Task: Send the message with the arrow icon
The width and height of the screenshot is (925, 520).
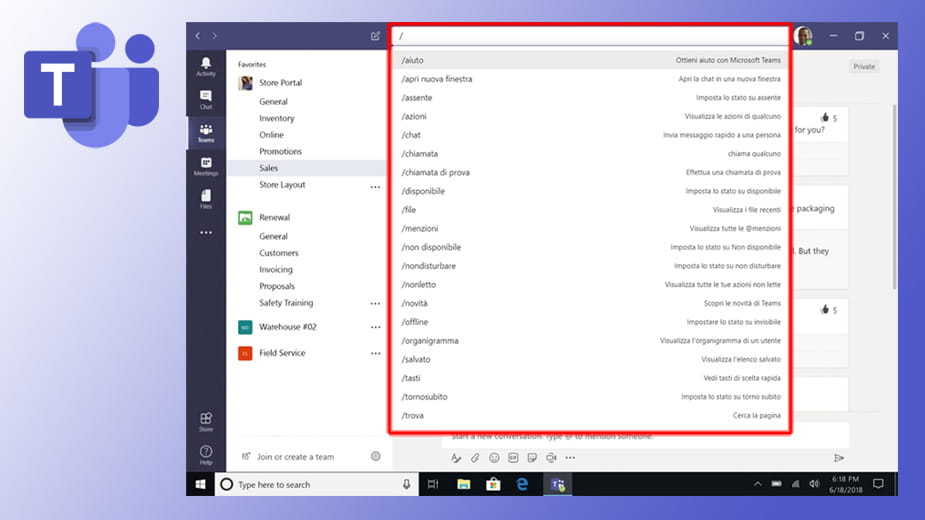Action: 839,457
